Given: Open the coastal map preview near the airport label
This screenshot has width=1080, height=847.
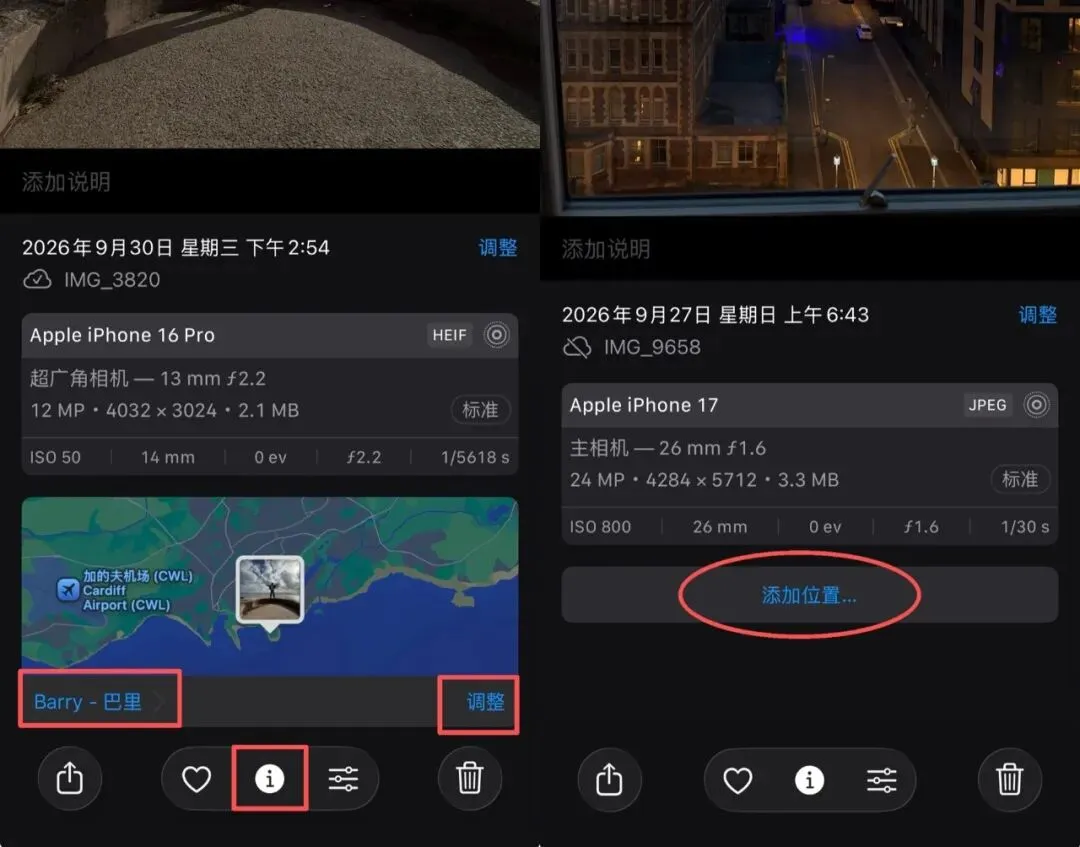Looking at the screenshot, I should coord(269,586).
